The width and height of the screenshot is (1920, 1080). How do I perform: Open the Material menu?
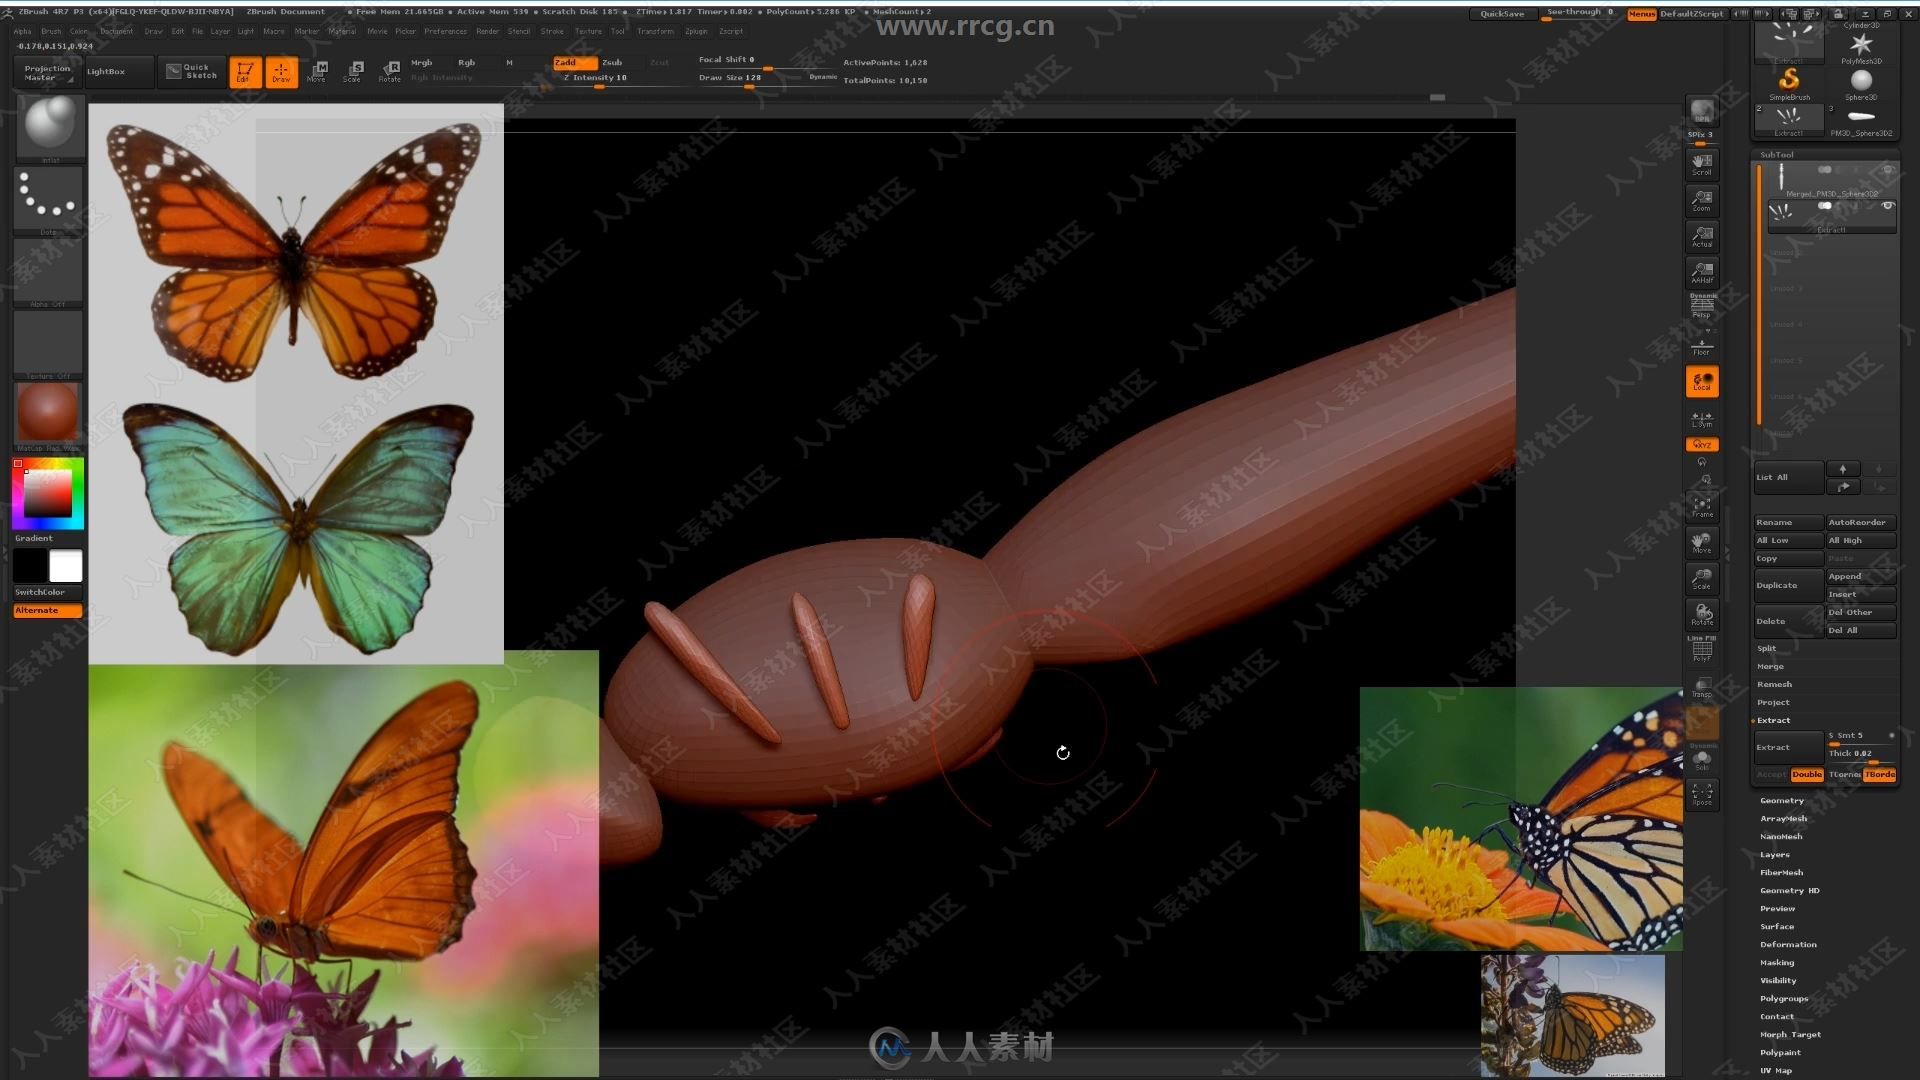[x=342, y=31]
